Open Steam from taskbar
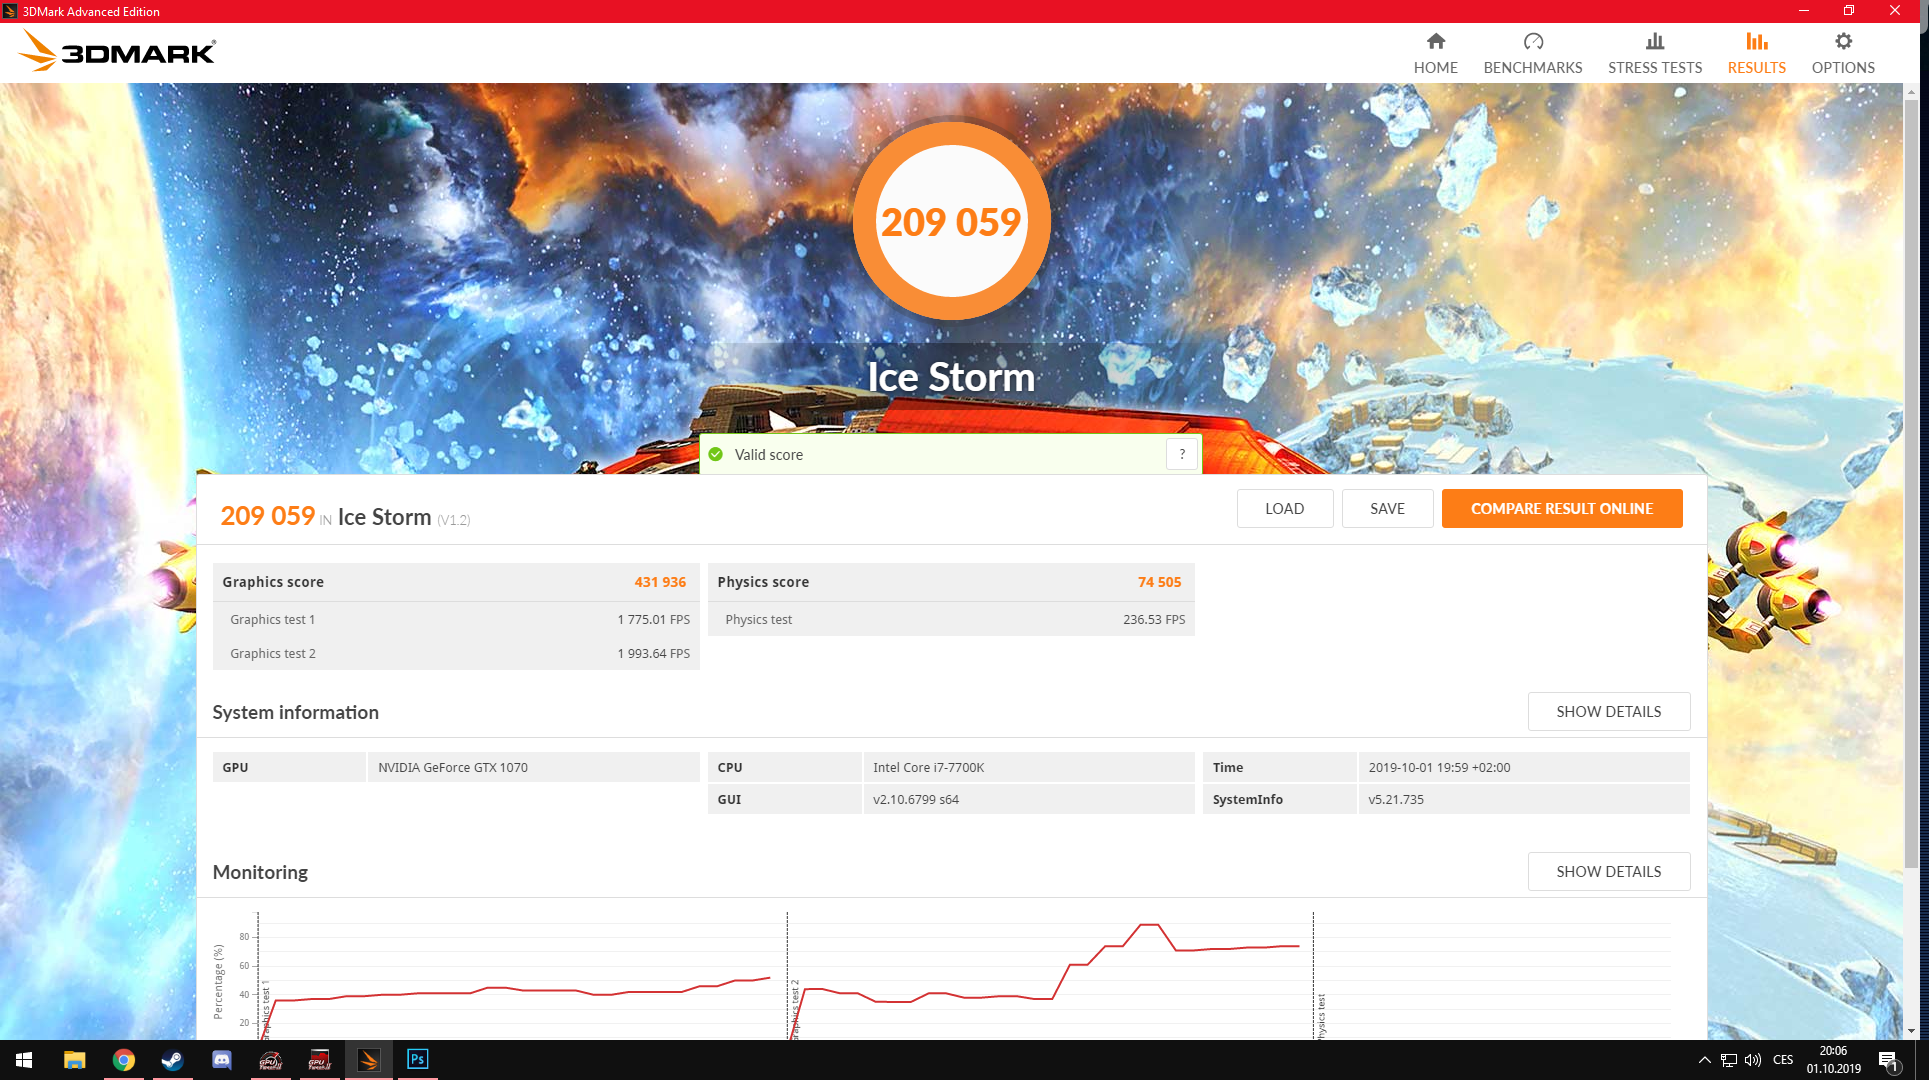Screen dimensions: 1929x1080 pos(172,1060)
